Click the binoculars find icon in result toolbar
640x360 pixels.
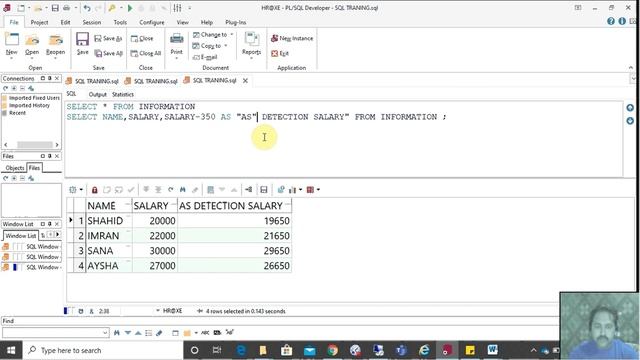[x=182, y=190]
